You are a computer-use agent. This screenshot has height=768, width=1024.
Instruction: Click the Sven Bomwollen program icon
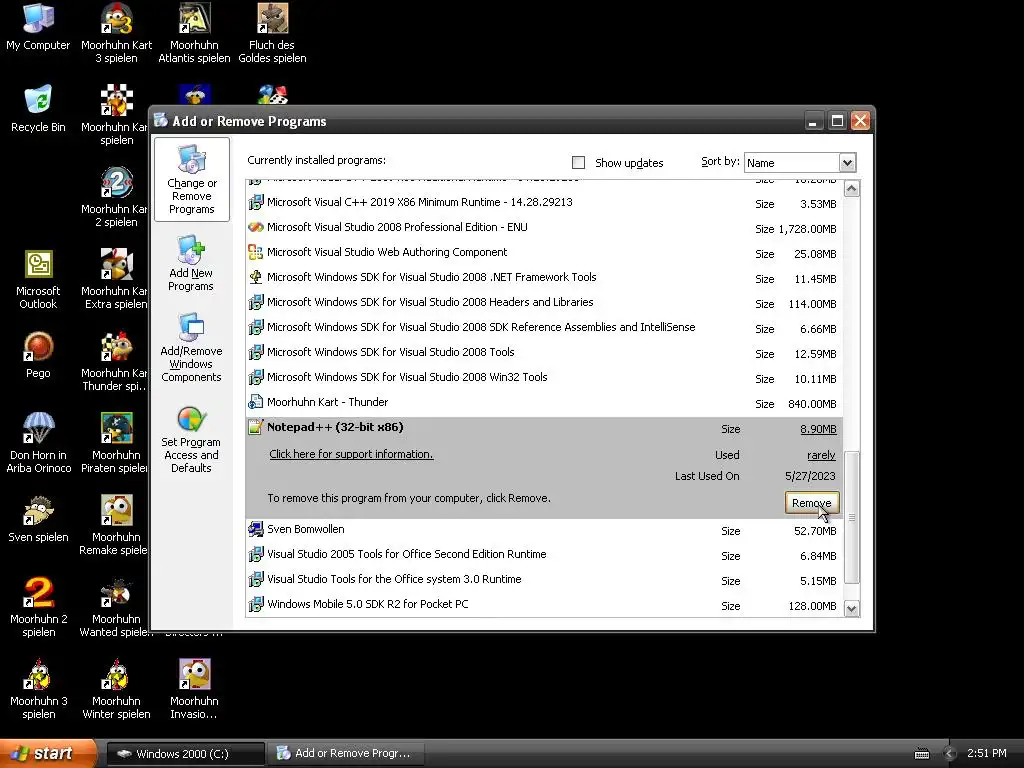tap(255, 529)
